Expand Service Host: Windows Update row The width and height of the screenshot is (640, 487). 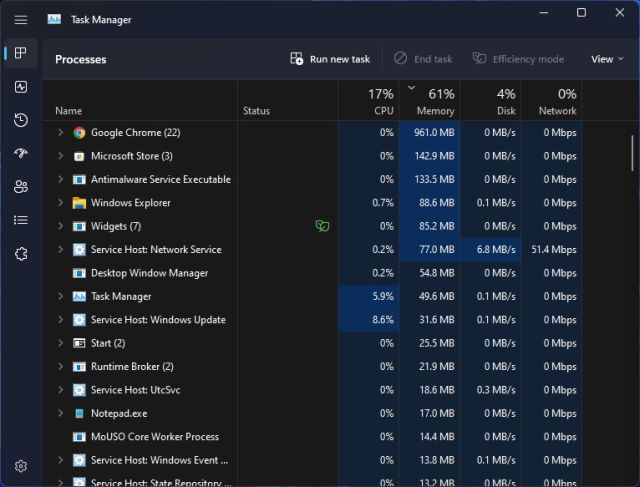[60, 320]
